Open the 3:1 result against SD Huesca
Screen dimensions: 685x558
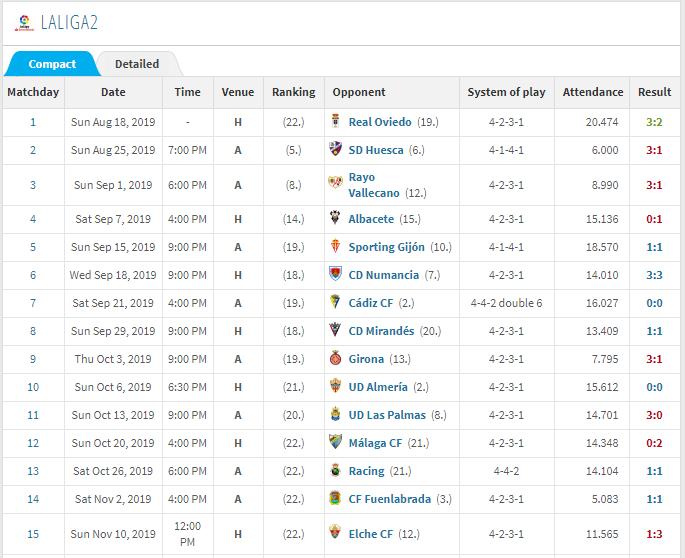click(654, 150)
